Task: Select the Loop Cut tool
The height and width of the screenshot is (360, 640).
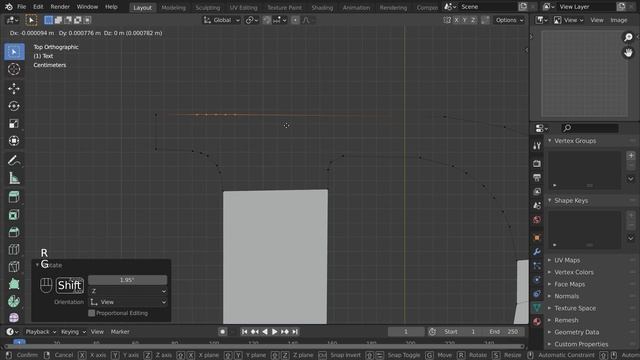Action: coord(14,249)
